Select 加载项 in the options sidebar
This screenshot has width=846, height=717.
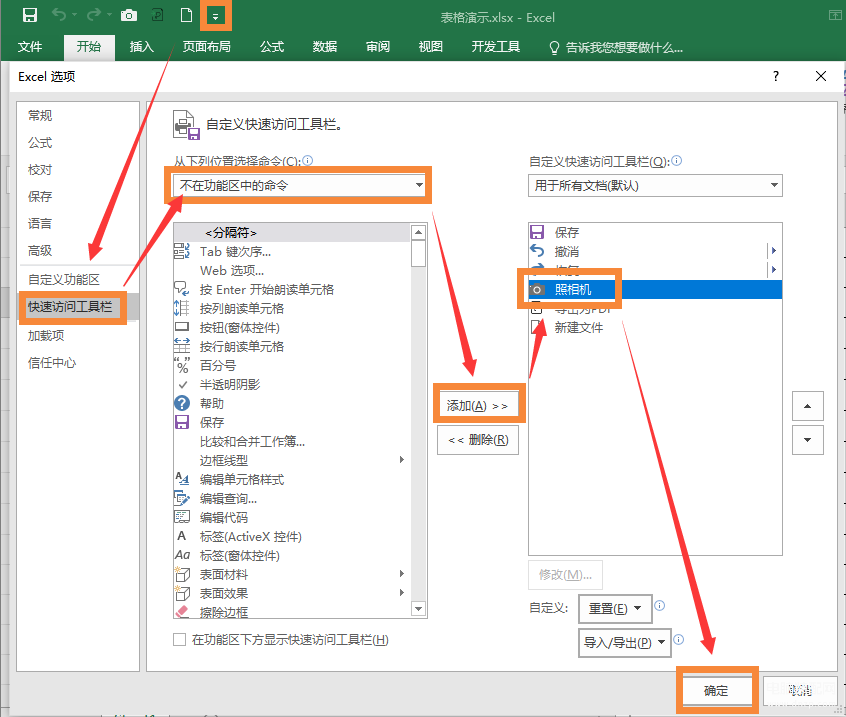coord(46,336)
